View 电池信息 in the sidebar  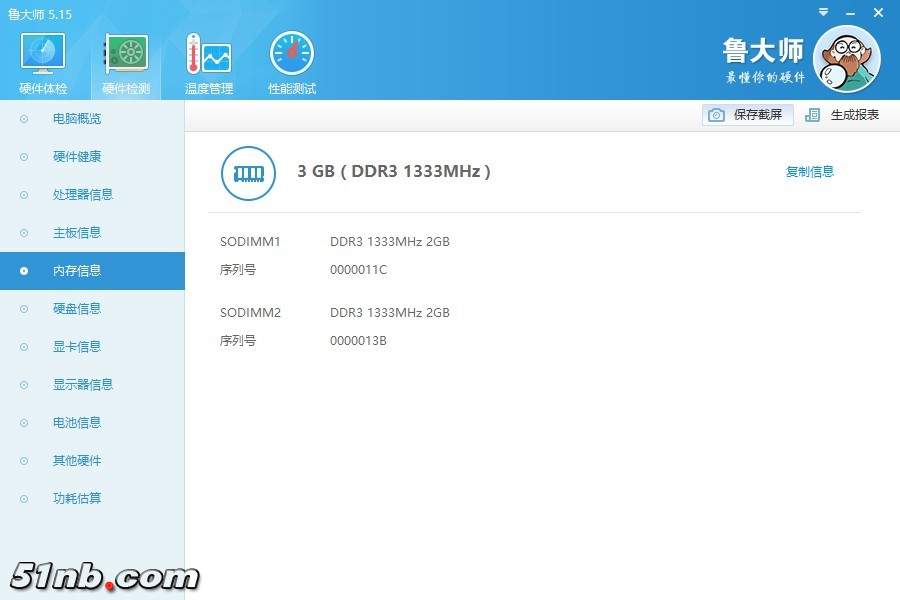coord(77,423)
